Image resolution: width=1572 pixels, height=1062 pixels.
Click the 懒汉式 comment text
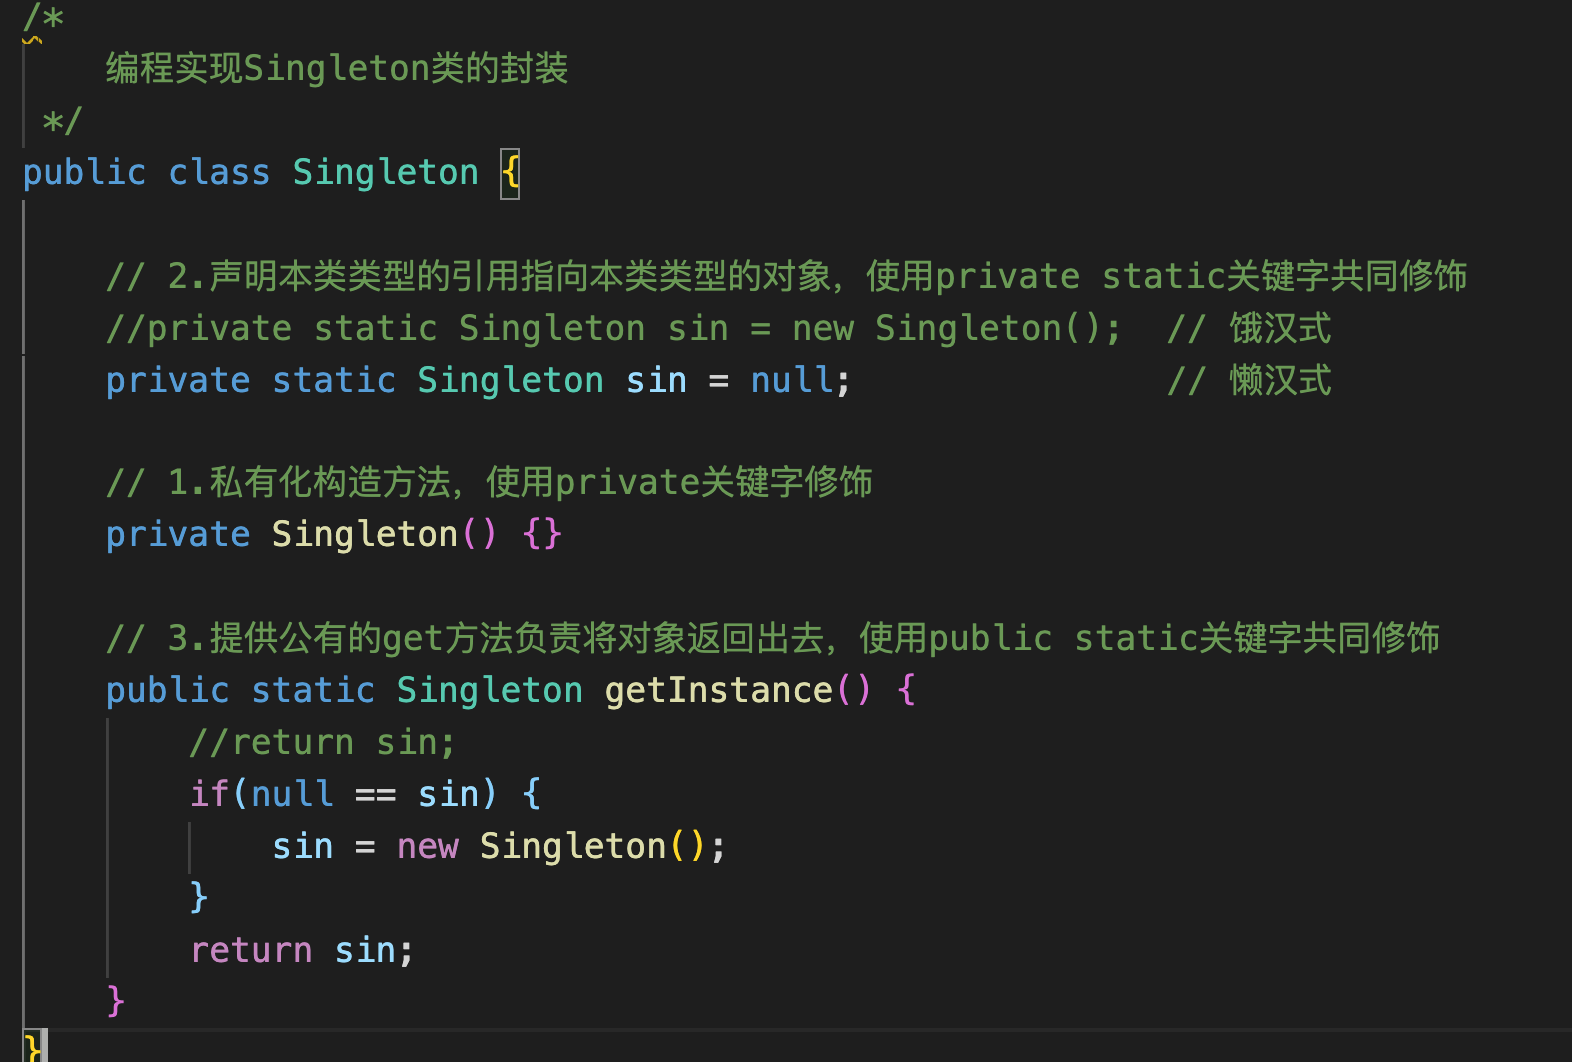[1280, 380]
